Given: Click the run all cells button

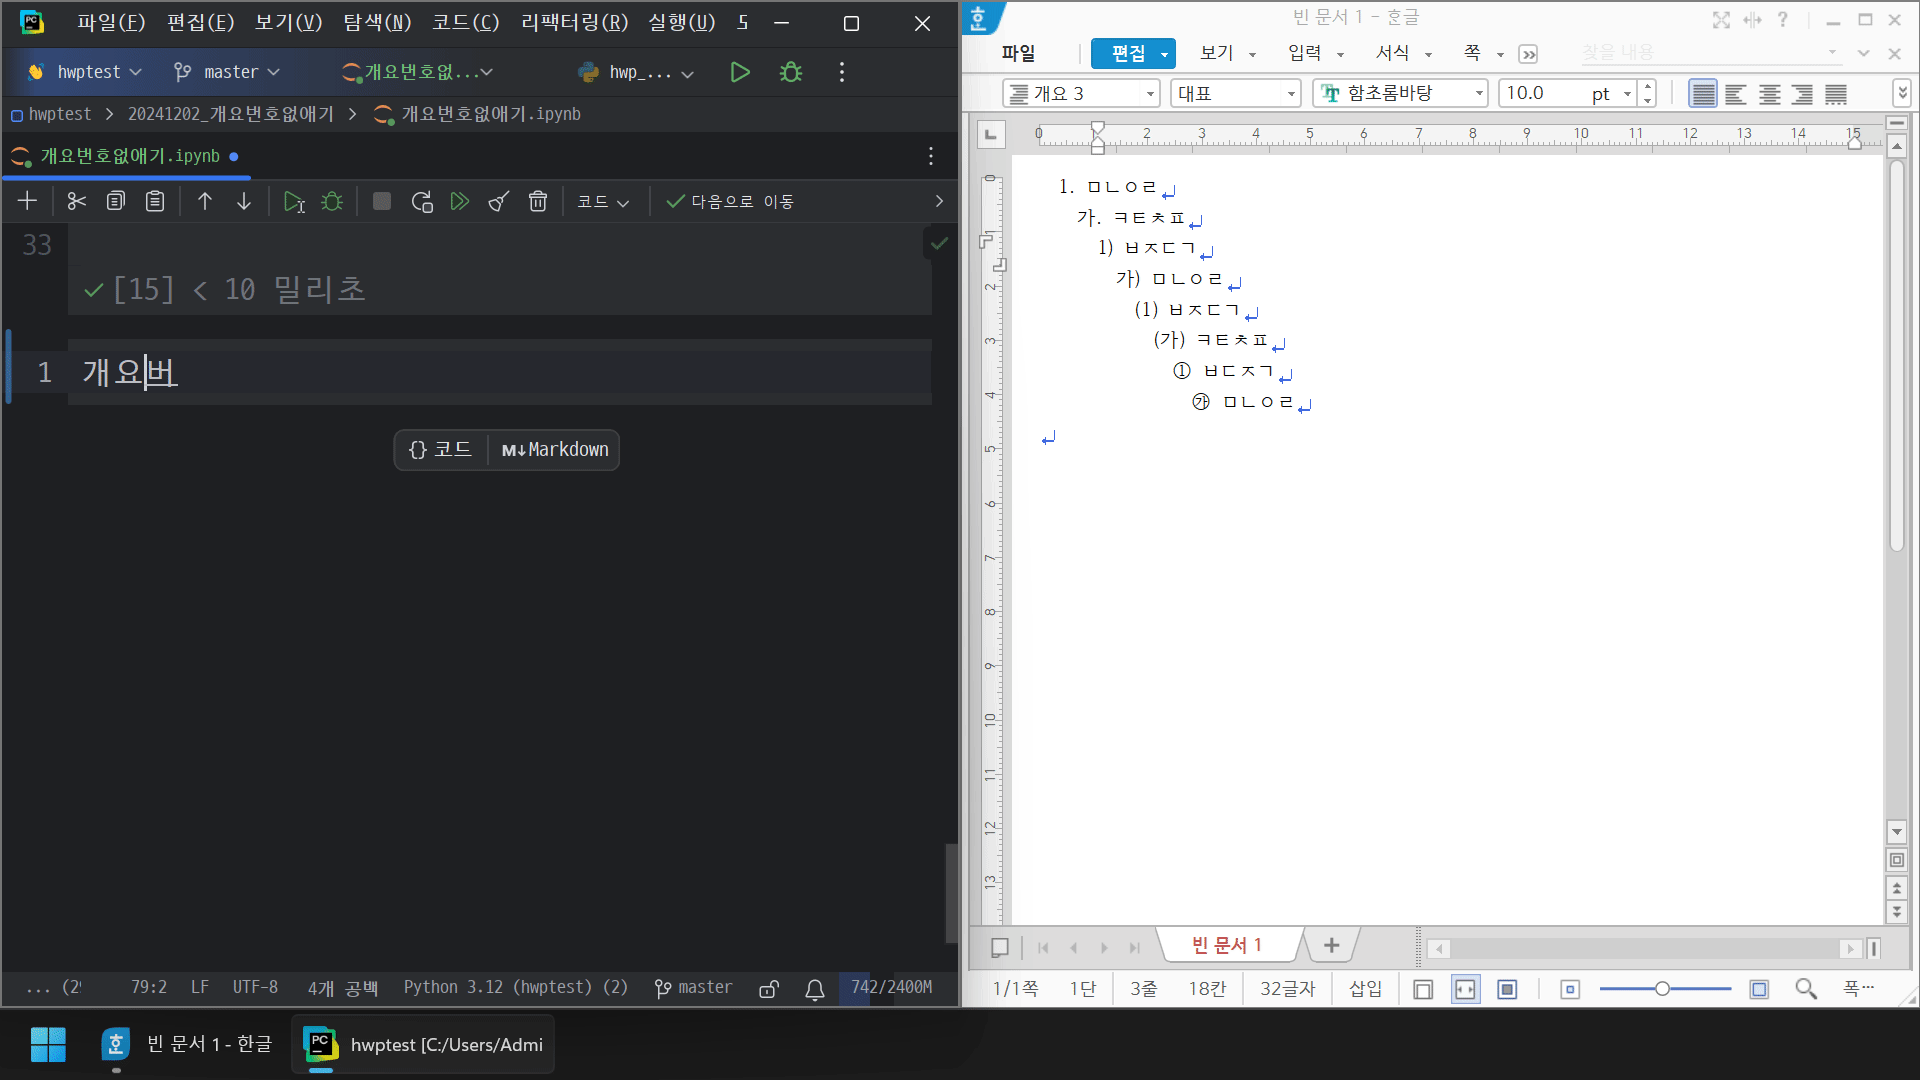Looking at the screenshot, I should coord(460,202).
